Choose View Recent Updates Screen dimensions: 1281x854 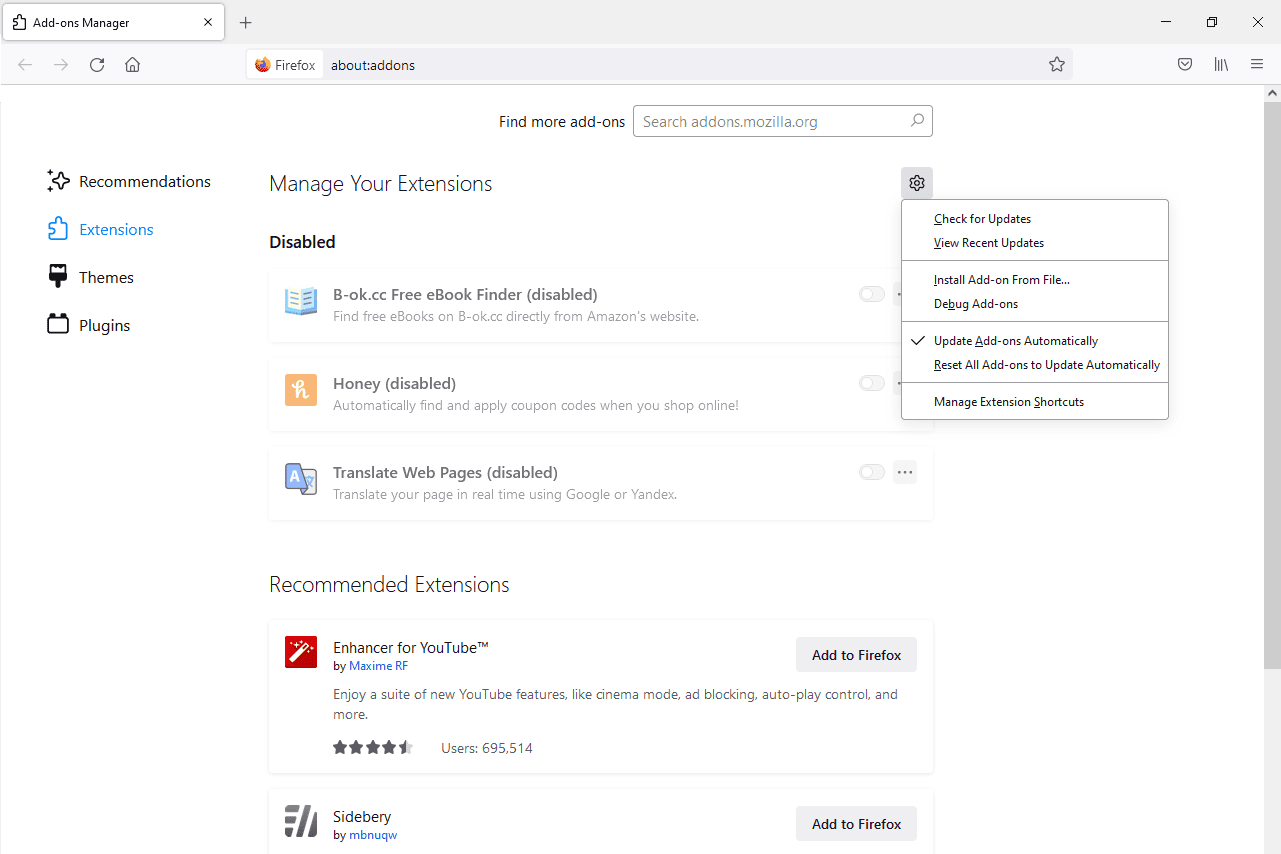(x=1035, y=243)
